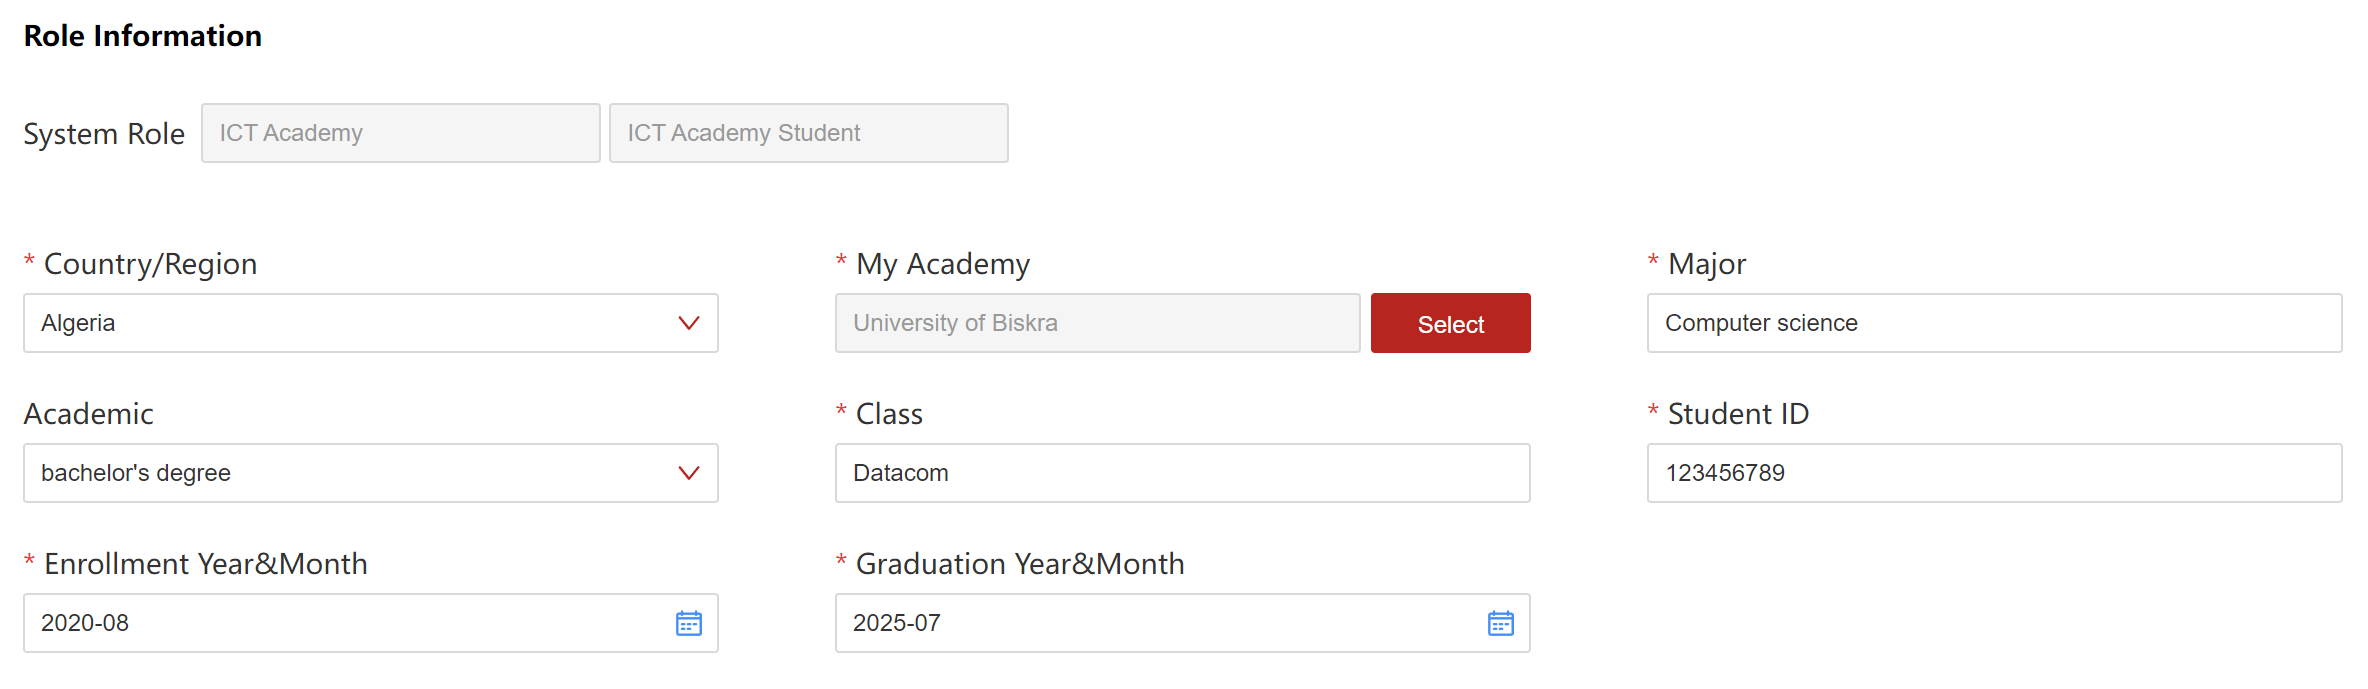Focus the Student ID field with 123456789
Screen dimensions: 2368x689
point(1994,473)
